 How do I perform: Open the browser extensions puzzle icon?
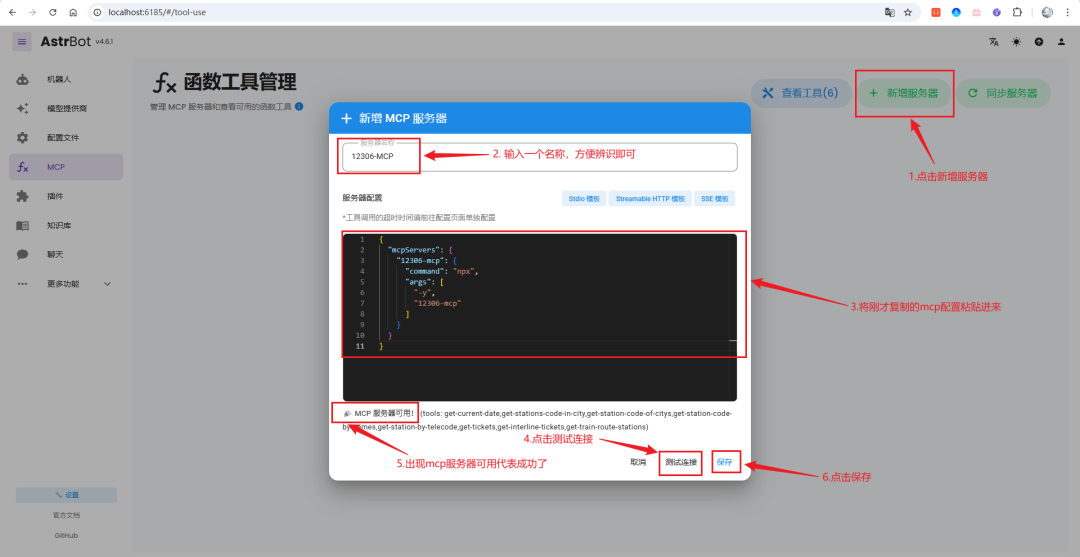pos(1017,12)
